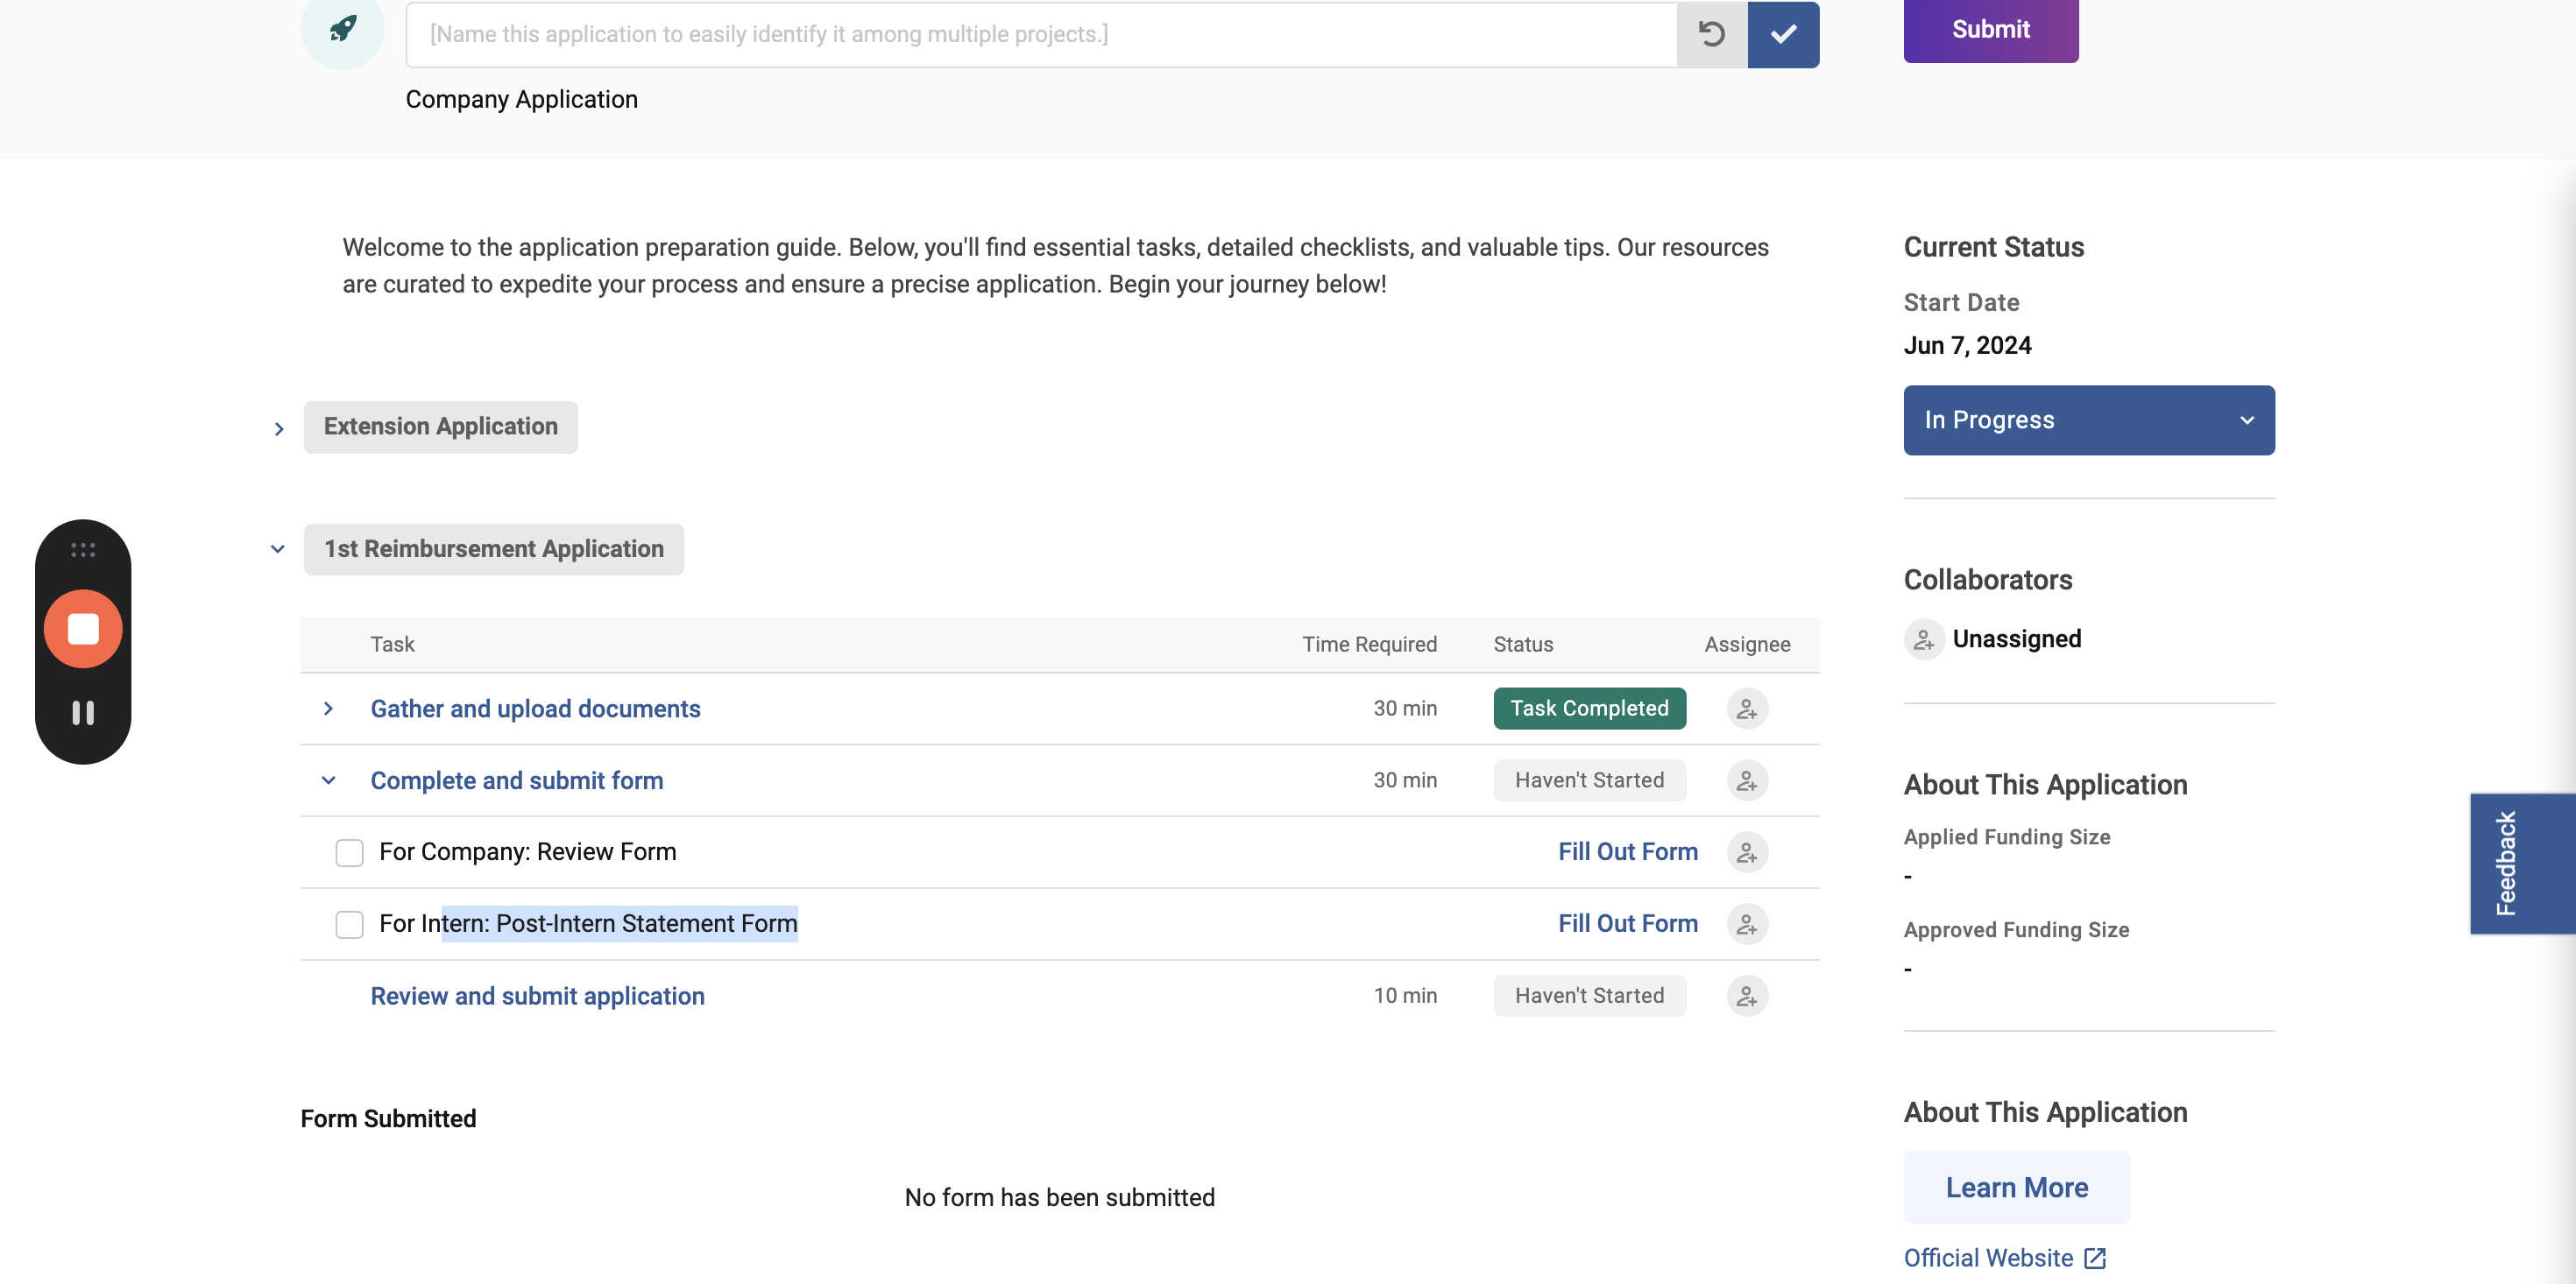Viewport: 2576px width, 1284px height.
Task: Click the Unassigned collaborators label
Action: tap(2016, 639)
